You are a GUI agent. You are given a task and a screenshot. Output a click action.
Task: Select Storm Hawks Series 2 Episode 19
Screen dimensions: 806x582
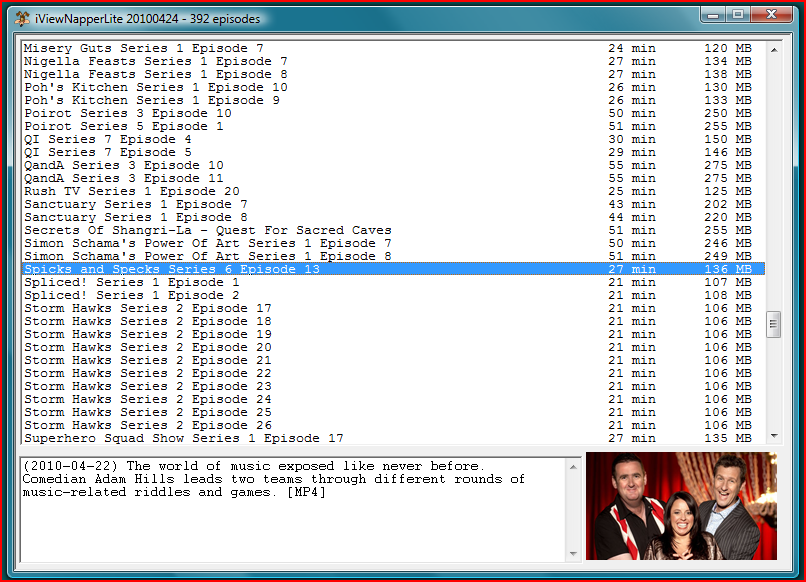point(394,335)
